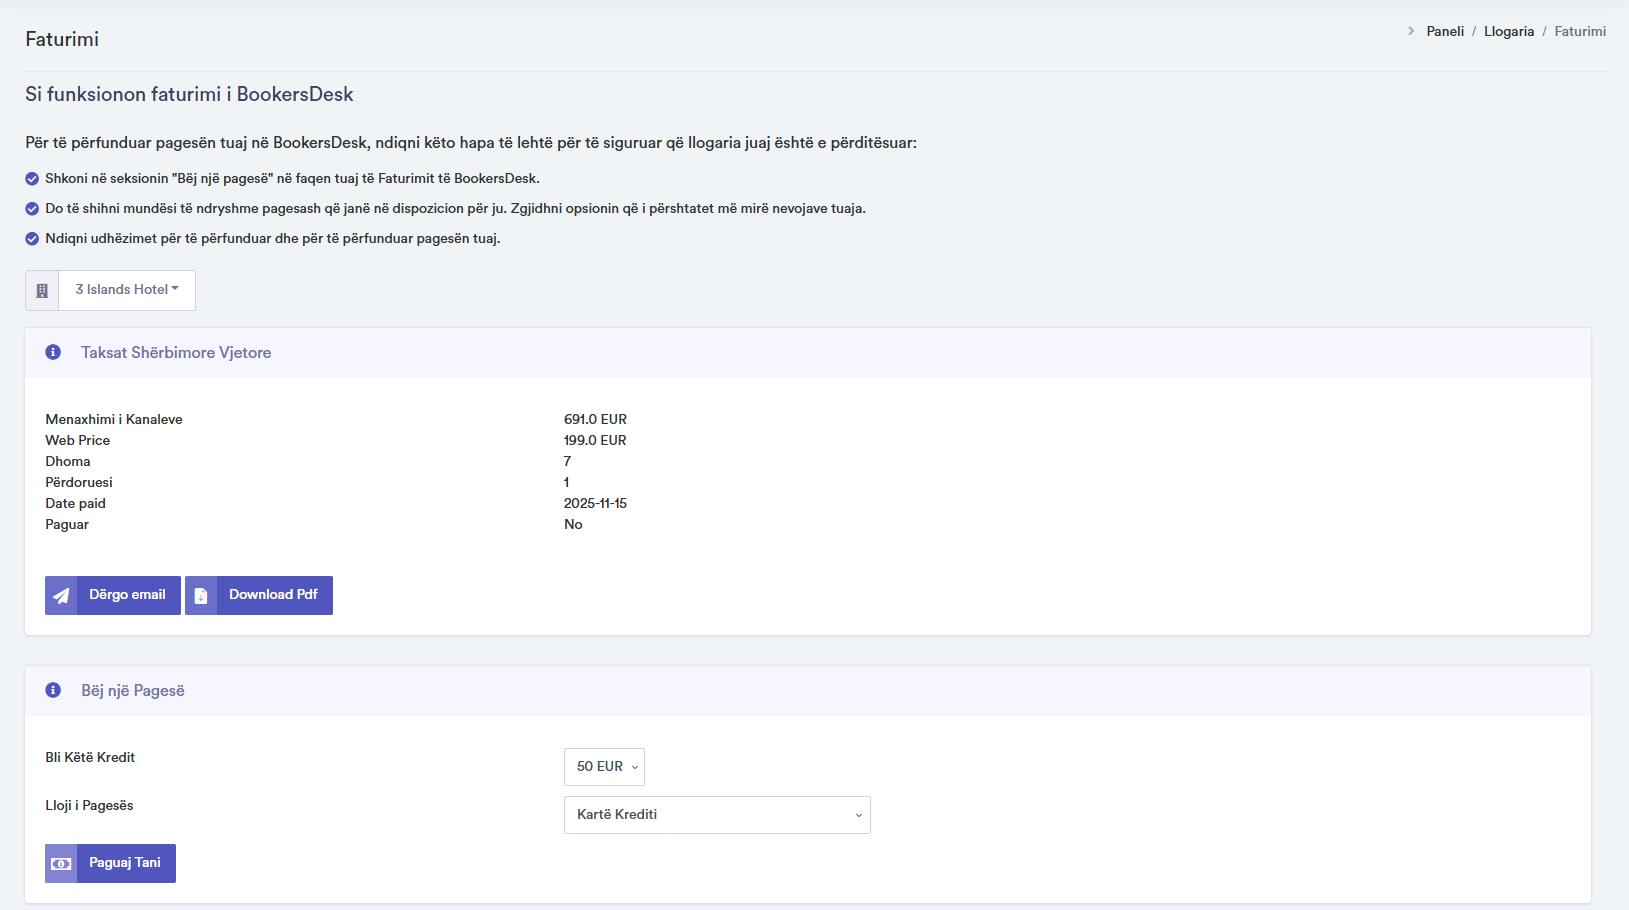The height and width of the screenshot is (910, 1629).
Task: Click the Bli Këtë Kredit label
Action: click(x=90, y=757)
